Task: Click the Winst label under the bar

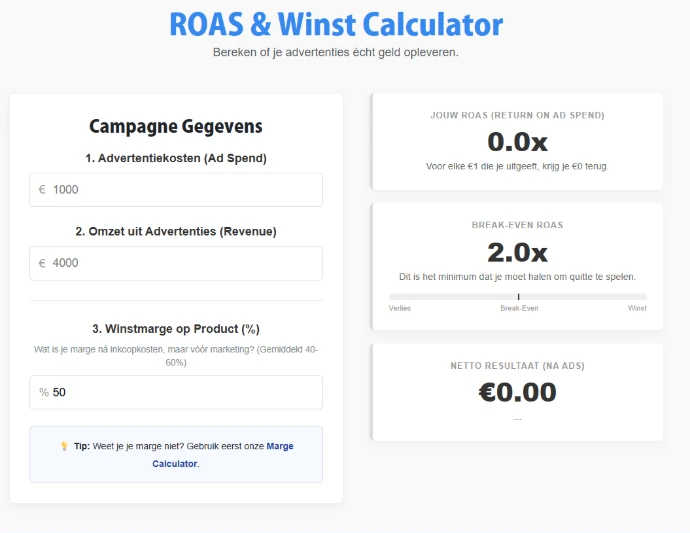Action: coord(637,308)
